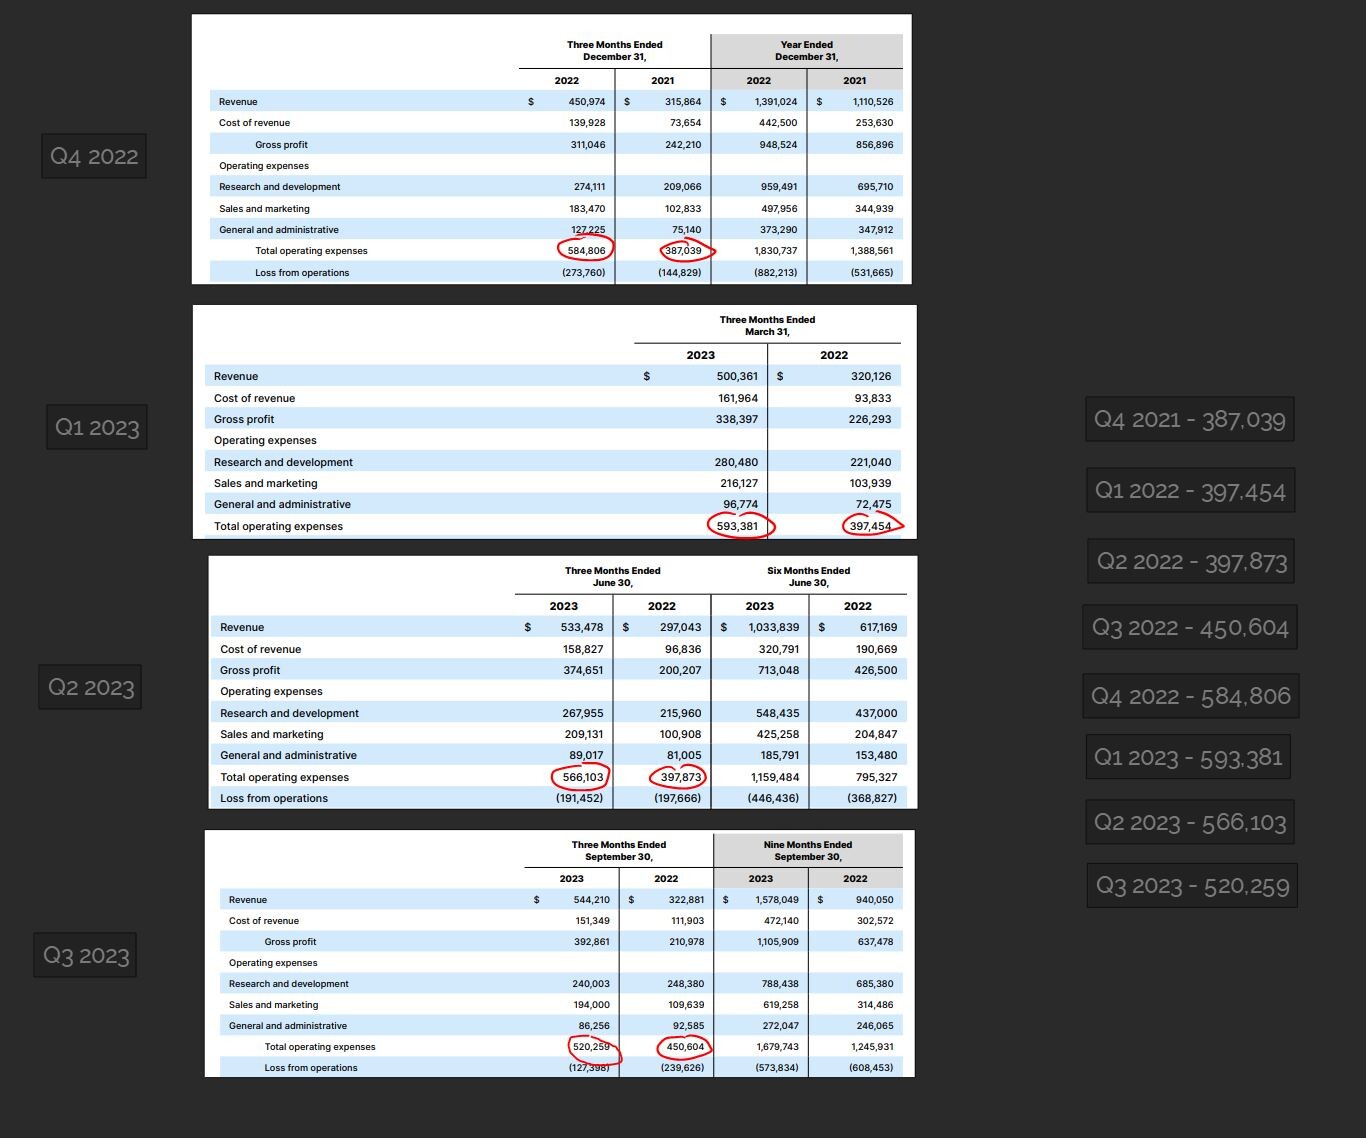Click the circled 566,103 value in Q2 2023 table

(x=581, y=776)
